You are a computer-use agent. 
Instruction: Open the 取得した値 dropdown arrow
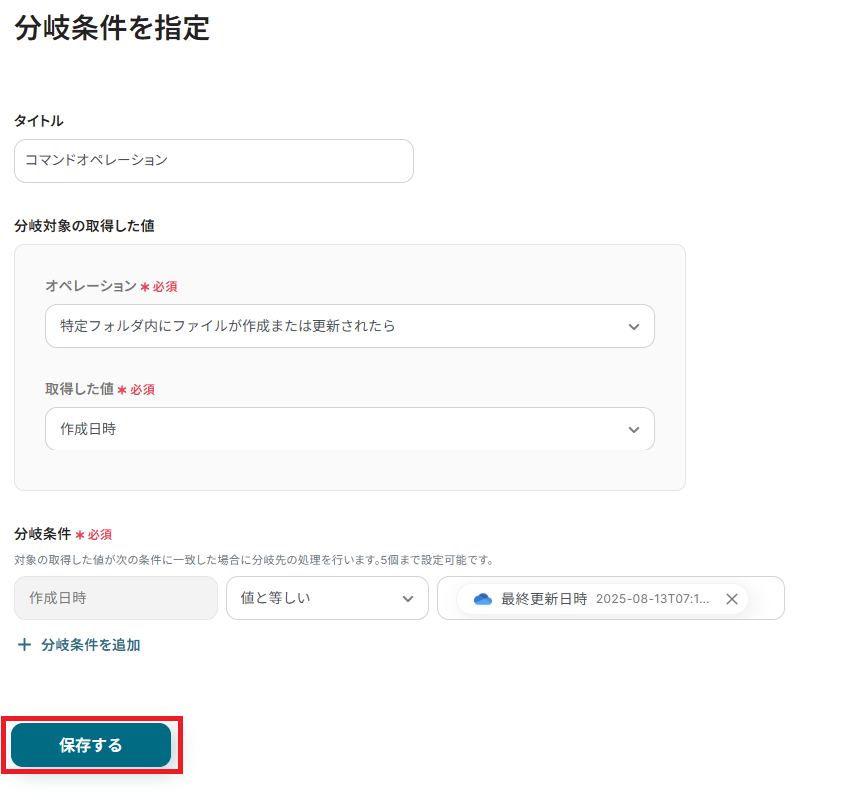click(x=633, y=429)
